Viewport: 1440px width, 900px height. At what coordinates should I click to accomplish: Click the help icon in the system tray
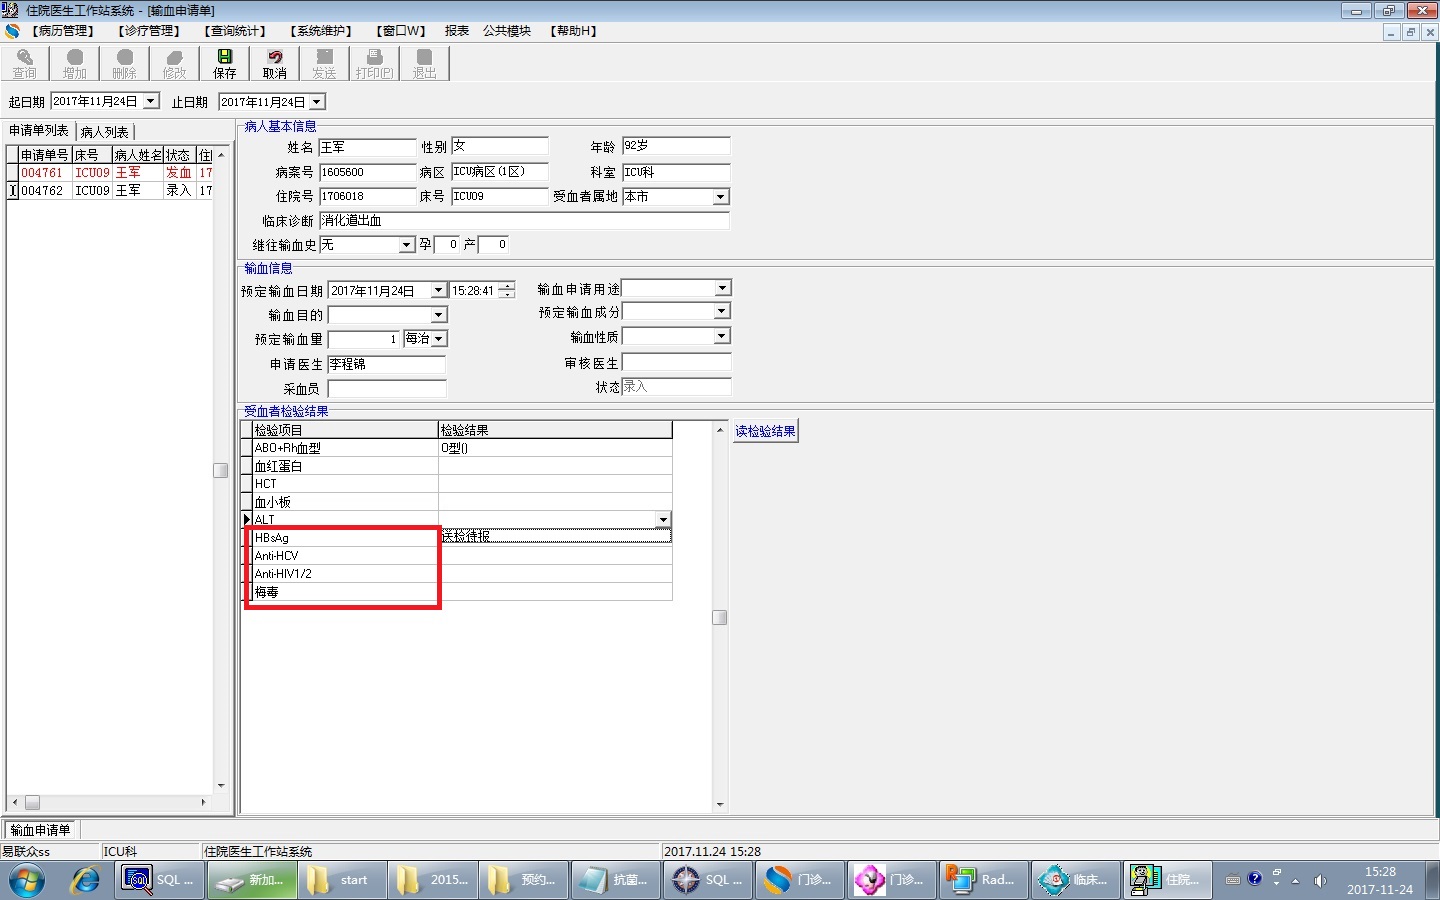click(1255, 879)
